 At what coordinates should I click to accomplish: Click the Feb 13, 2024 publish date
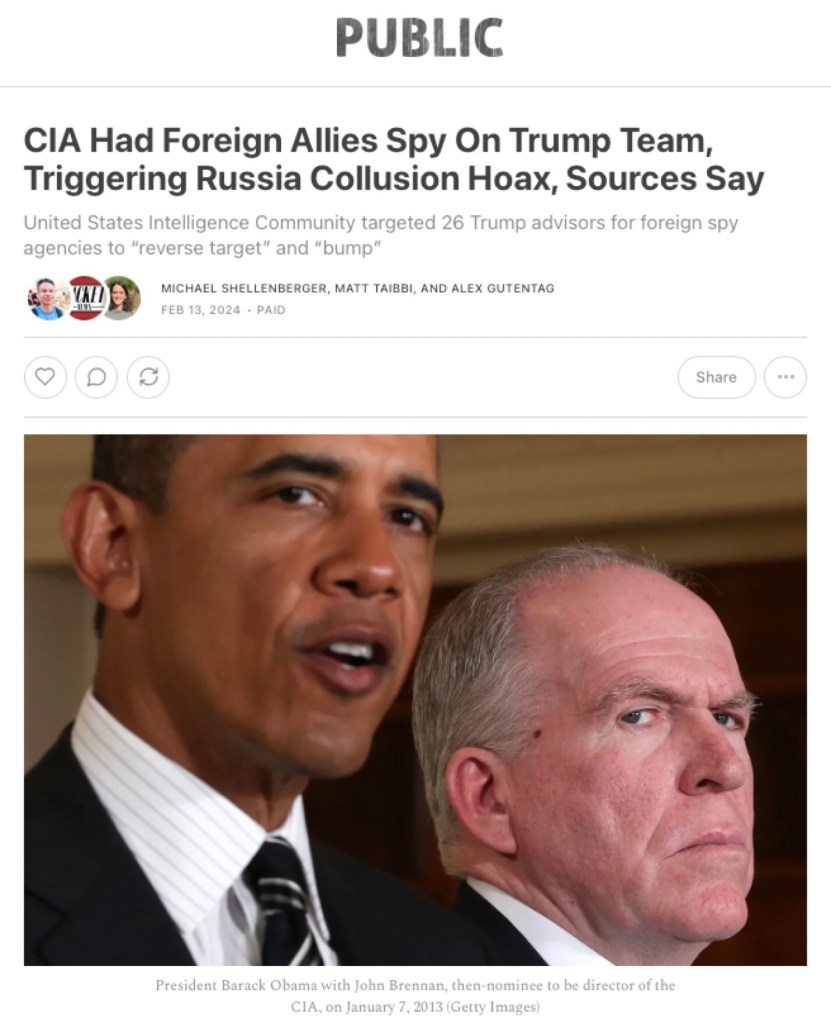point(201,310)
